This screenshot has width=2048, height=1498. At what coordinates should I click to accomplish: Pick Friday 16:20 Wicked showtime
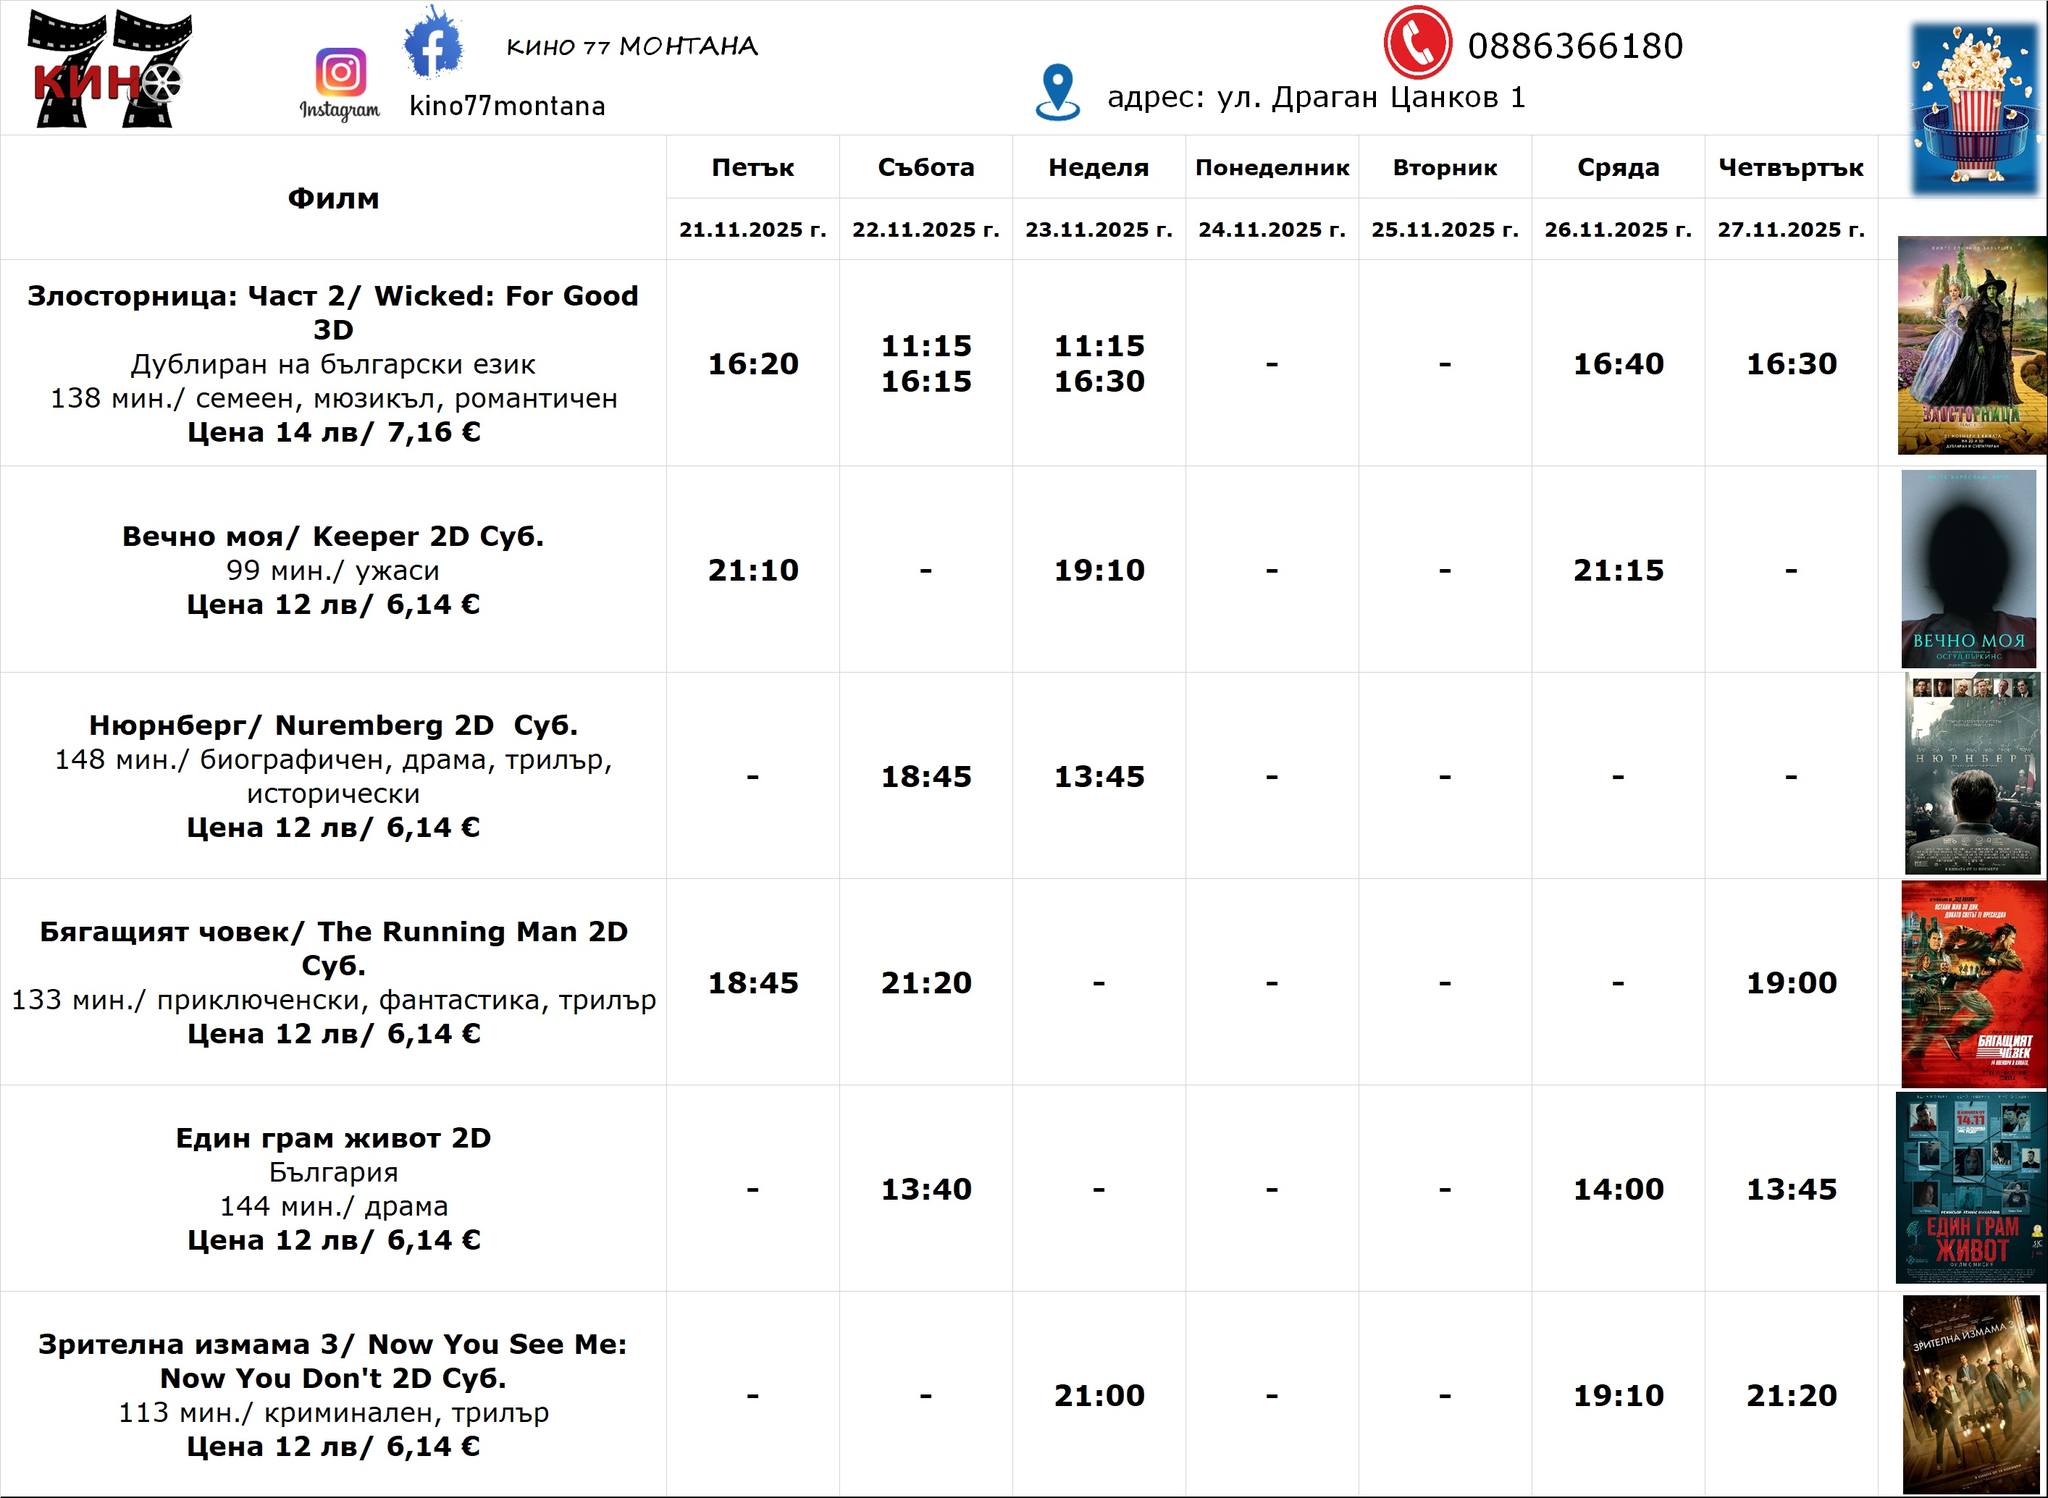(x=753, y=364)
